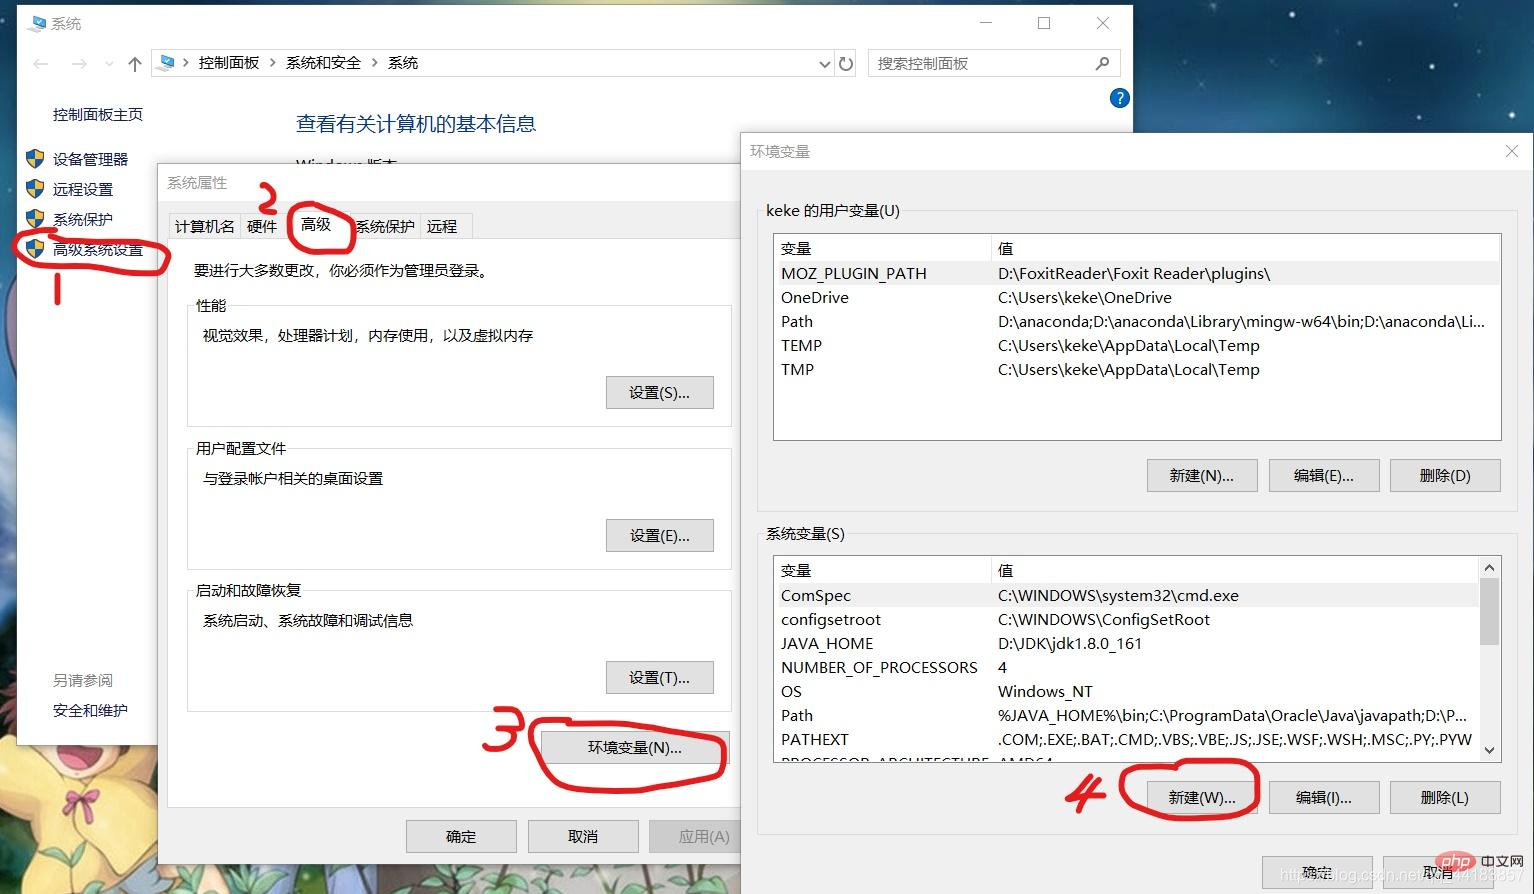Open the 环境变量(N) dialog
This screenshot has height=894, width=1534.
click(x=631, y=747)
